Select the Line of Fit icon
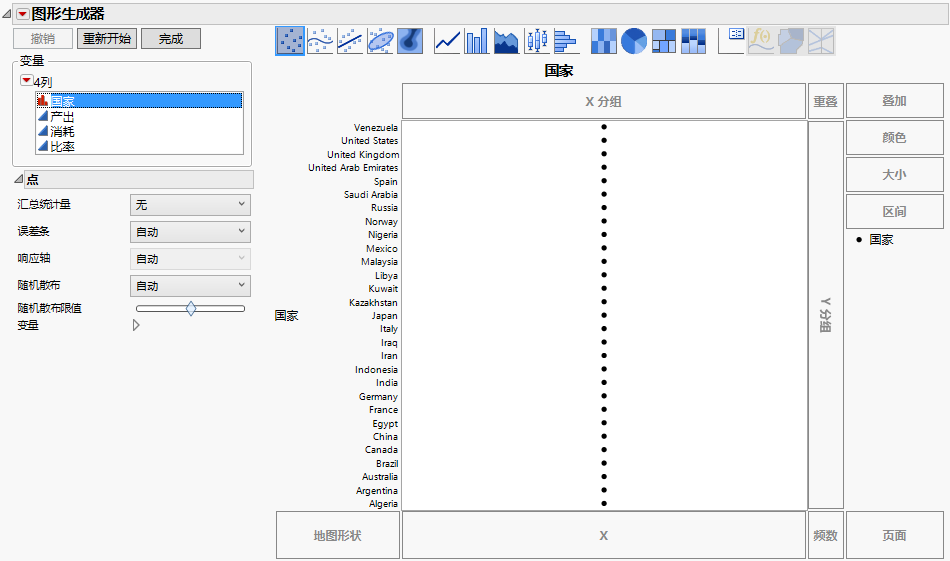This screenshot has width=950, height=561. click(350, 41)
